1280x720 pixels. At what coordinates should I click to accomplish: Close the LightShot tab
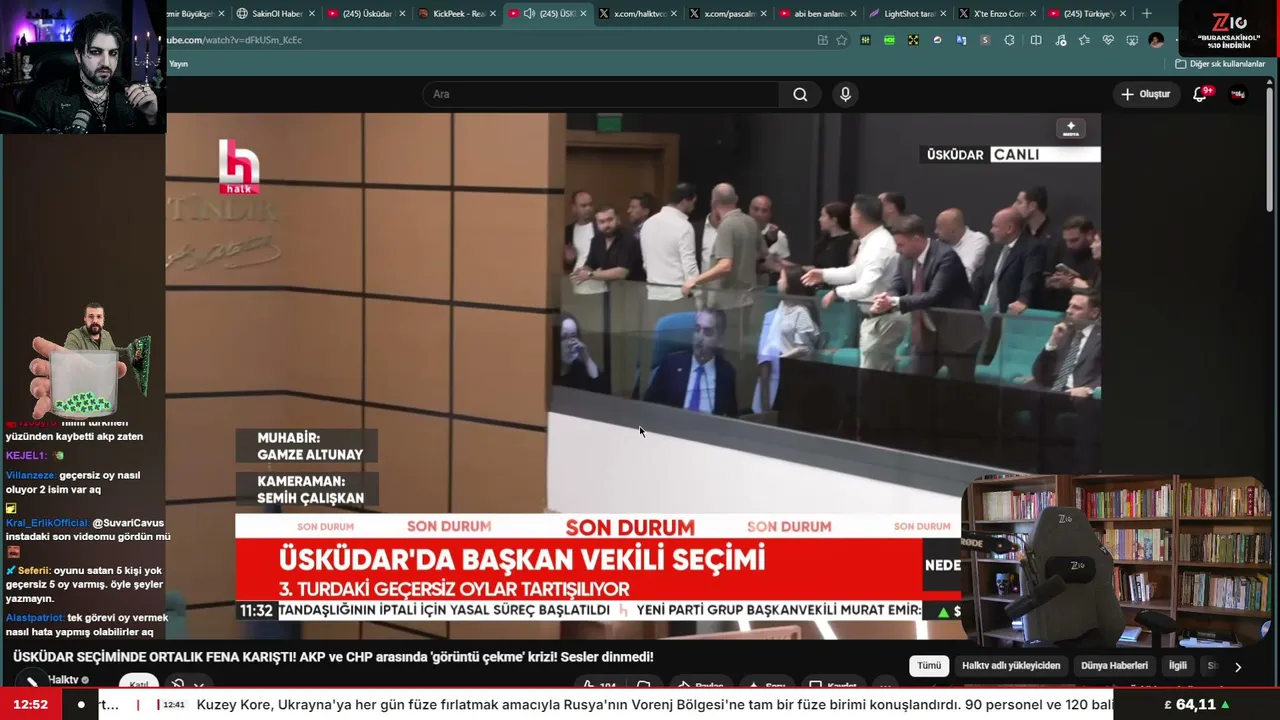944,13
